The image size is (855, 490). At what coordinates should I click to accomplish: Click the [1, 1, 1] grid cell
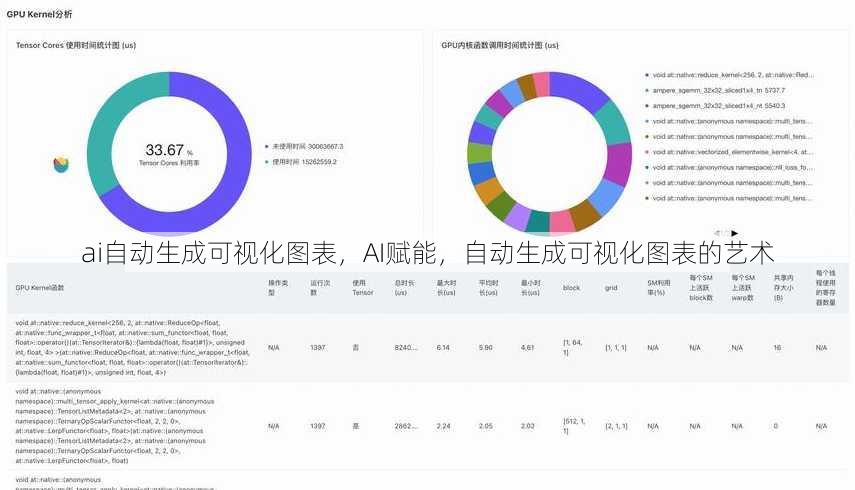coord(616,348)
